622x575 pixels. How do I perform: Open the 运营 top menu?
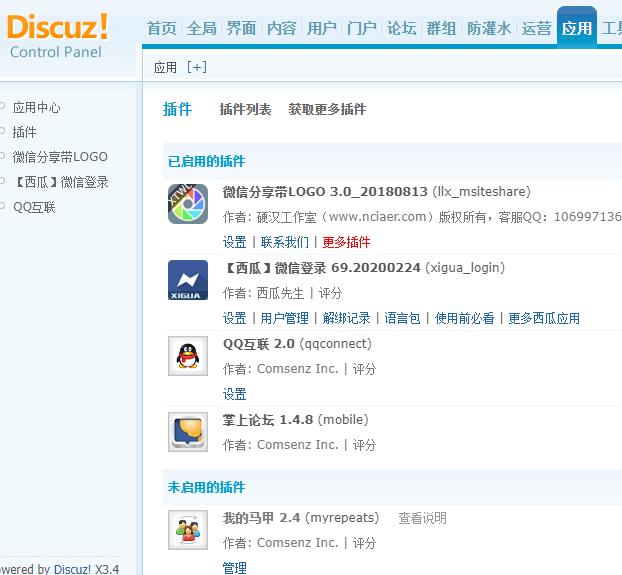pos(536,28)
